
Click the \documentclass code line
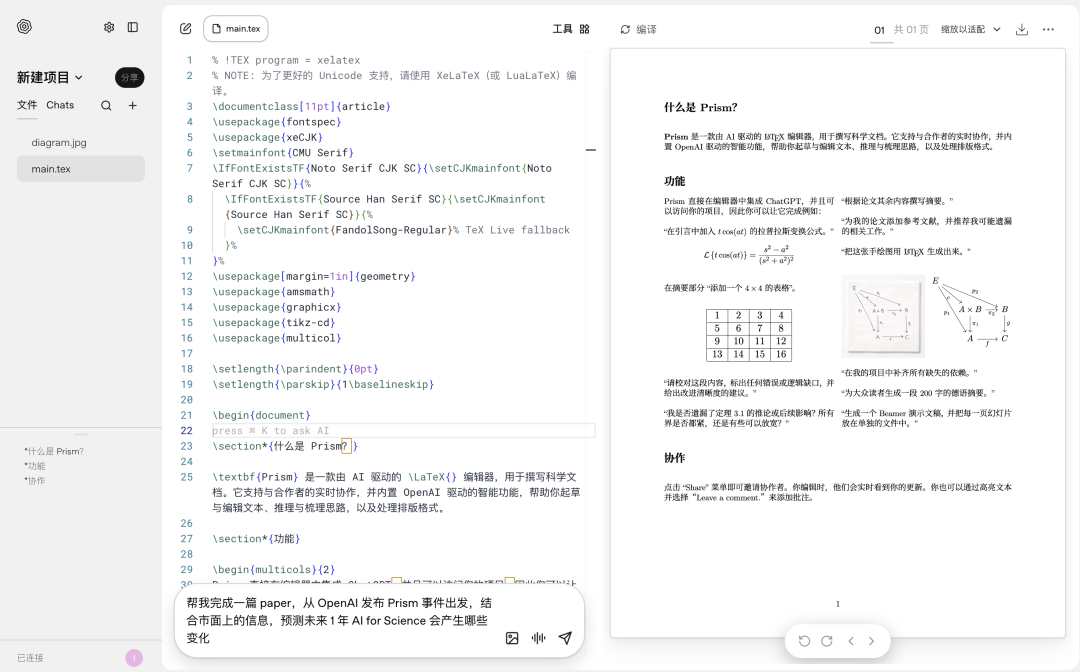click(x=302, y=107)
